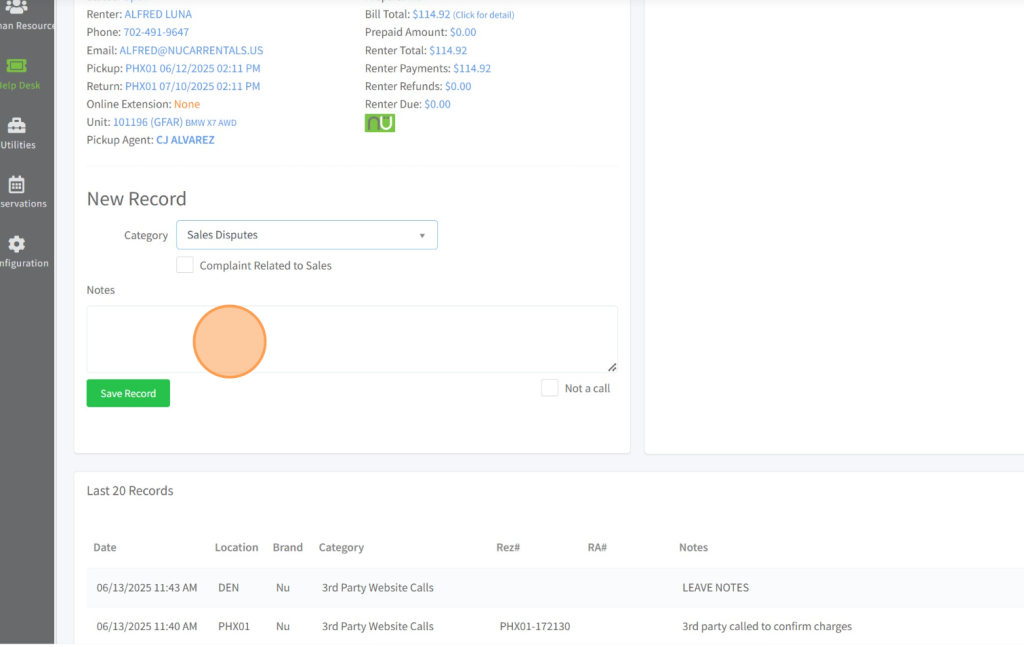This screenshot has height=647, width=1024.
Task: Click pickup agent CJ ALVAREZ
Action: [x=185, y=140]
